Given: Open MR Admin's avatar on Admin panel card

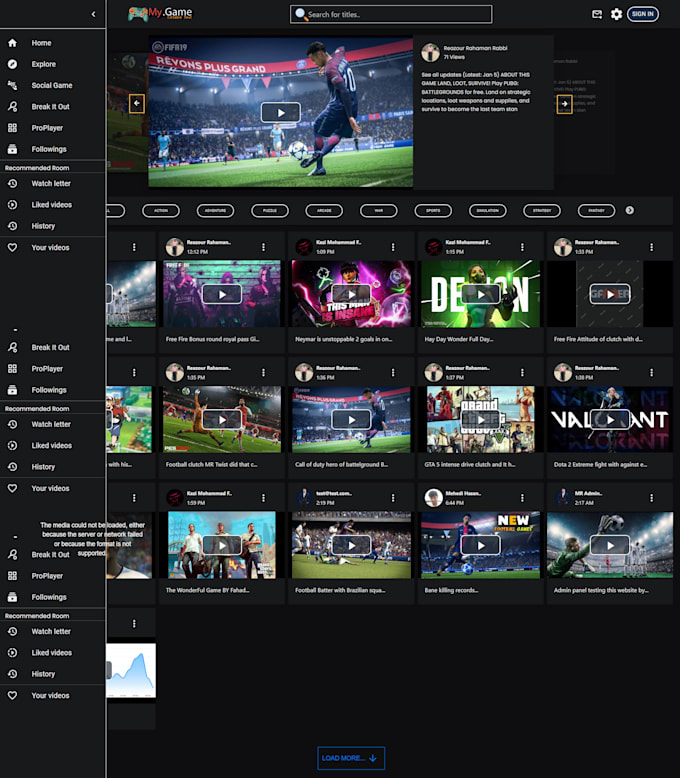Looking at the screenshot, I should pos(563,498).
